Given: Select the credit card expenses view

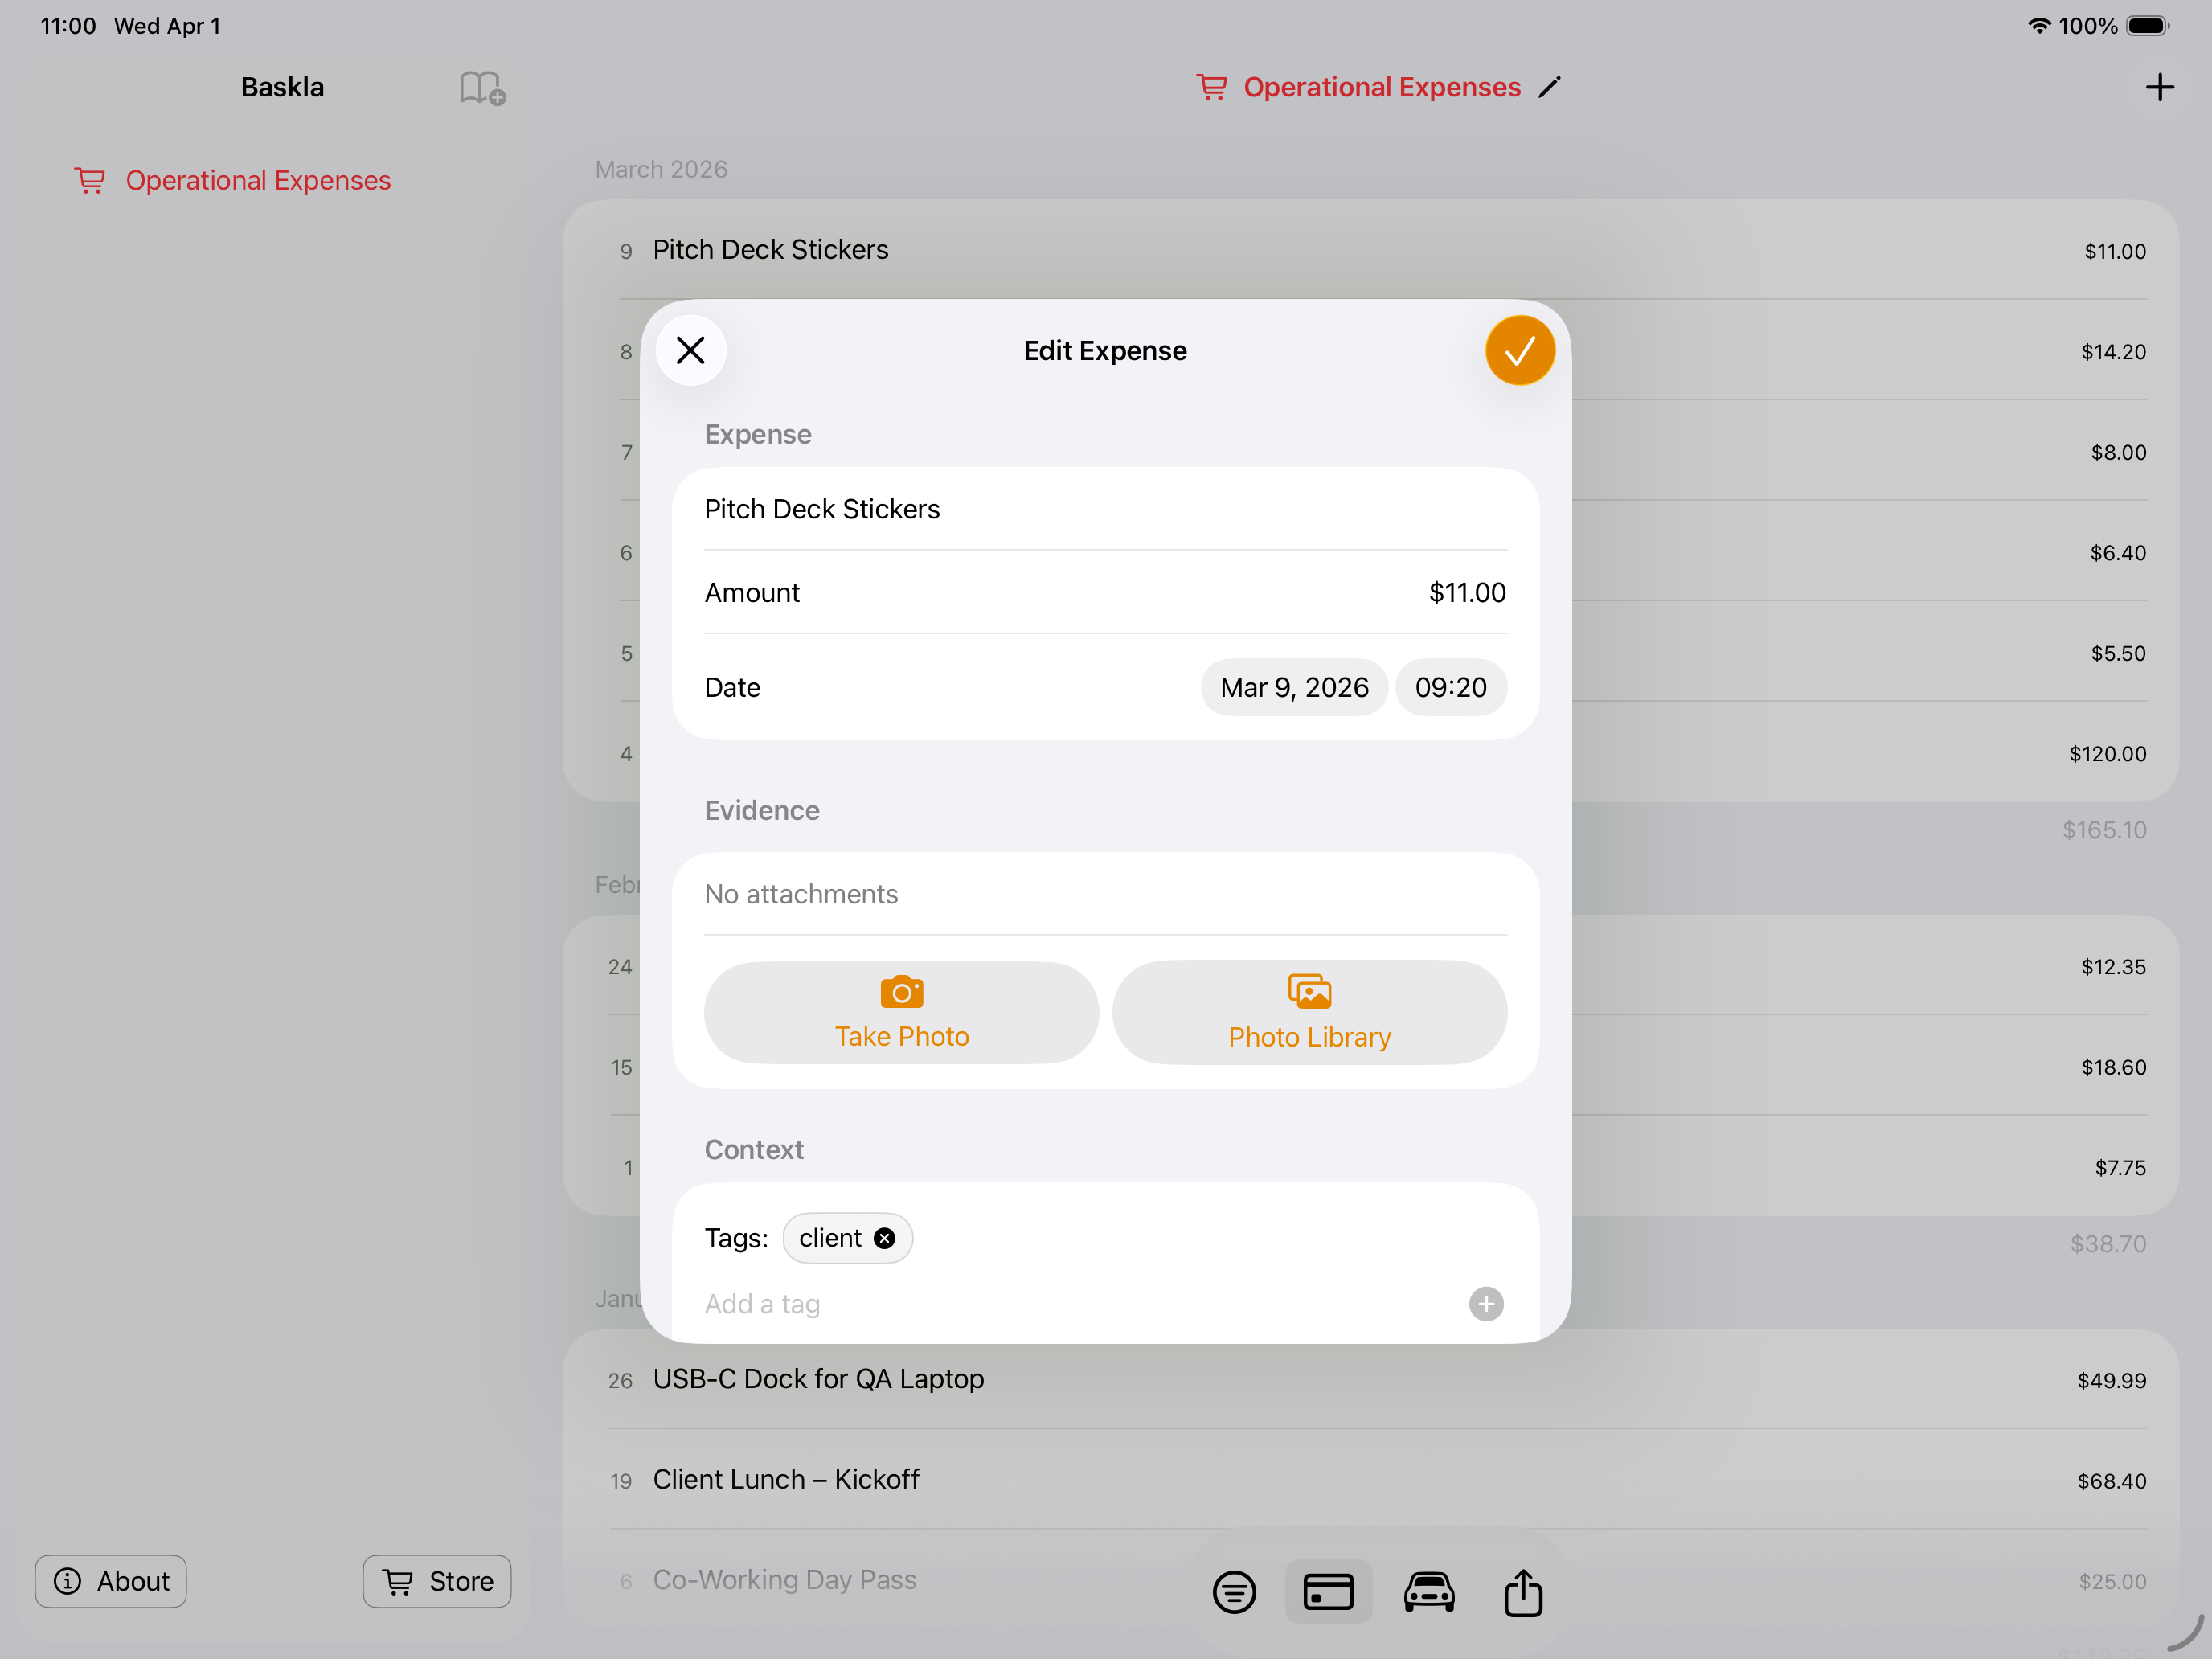Looking at the screenshot, I should (x=1328, y=1591).
